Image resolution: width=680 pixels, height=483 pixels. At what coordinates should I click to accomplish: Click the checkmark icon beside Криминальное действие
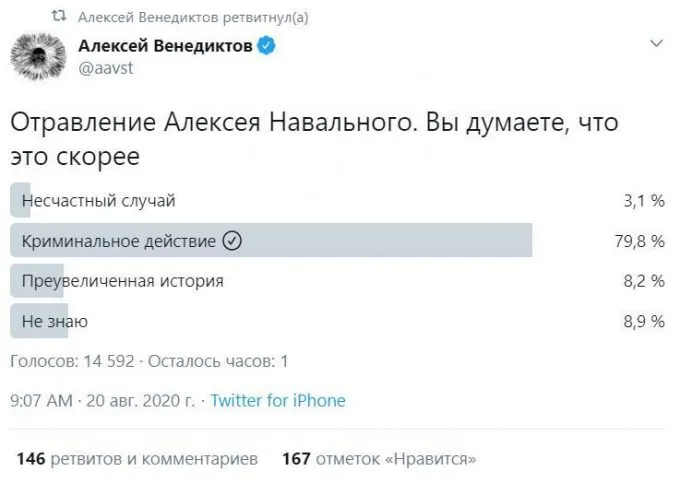pos(232,241)
